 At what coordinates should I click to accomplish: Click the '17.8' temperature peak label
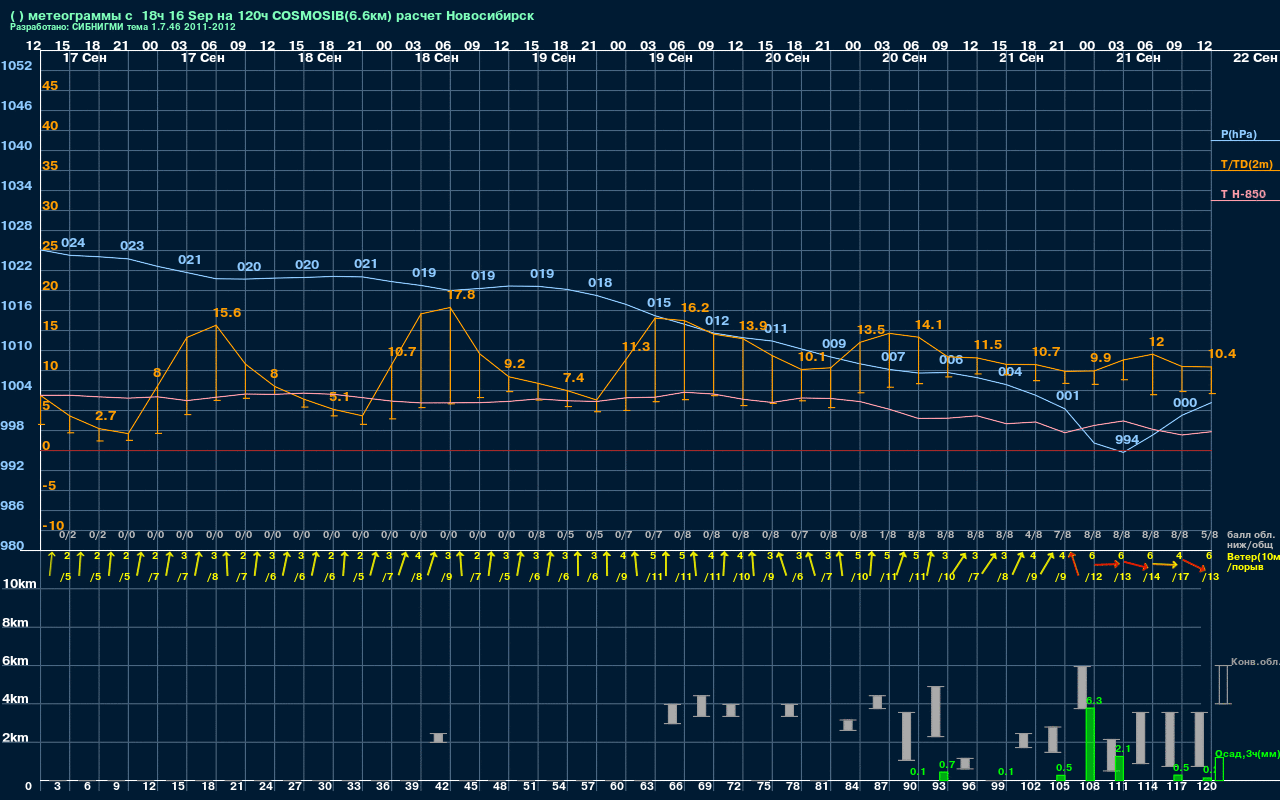461,295
